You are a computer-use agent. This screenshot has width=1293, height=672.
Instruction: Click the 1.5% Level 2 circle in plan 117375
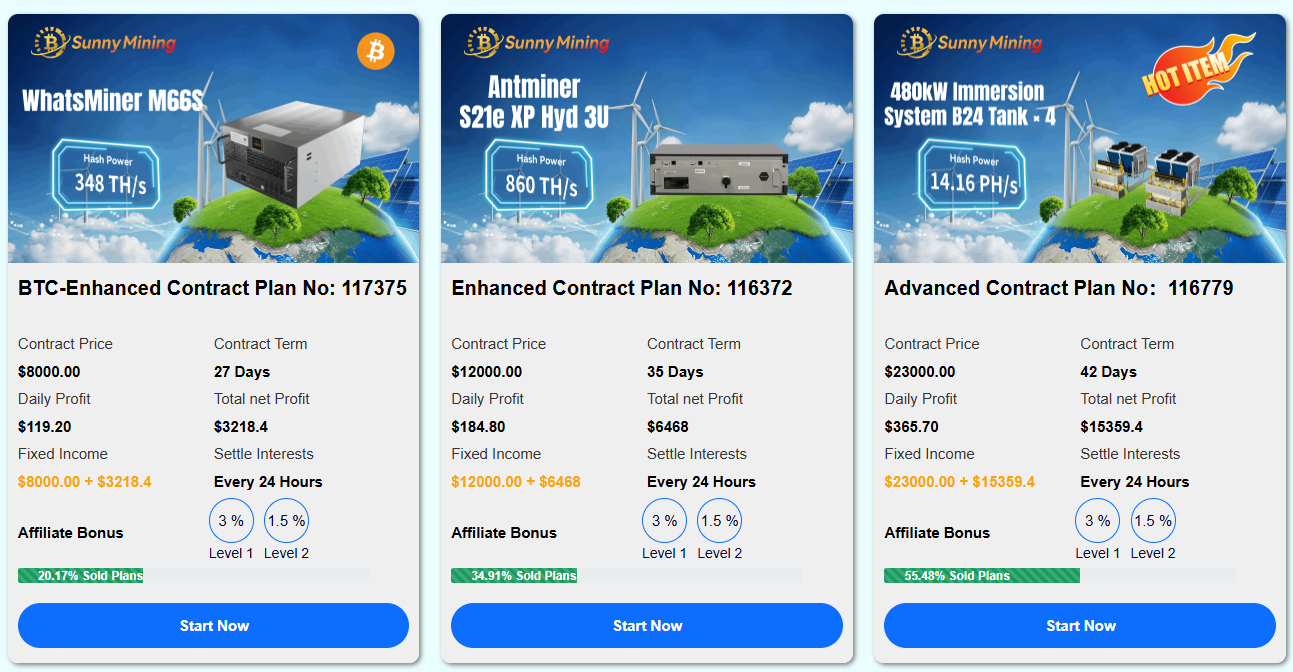[x=286, y=521]
